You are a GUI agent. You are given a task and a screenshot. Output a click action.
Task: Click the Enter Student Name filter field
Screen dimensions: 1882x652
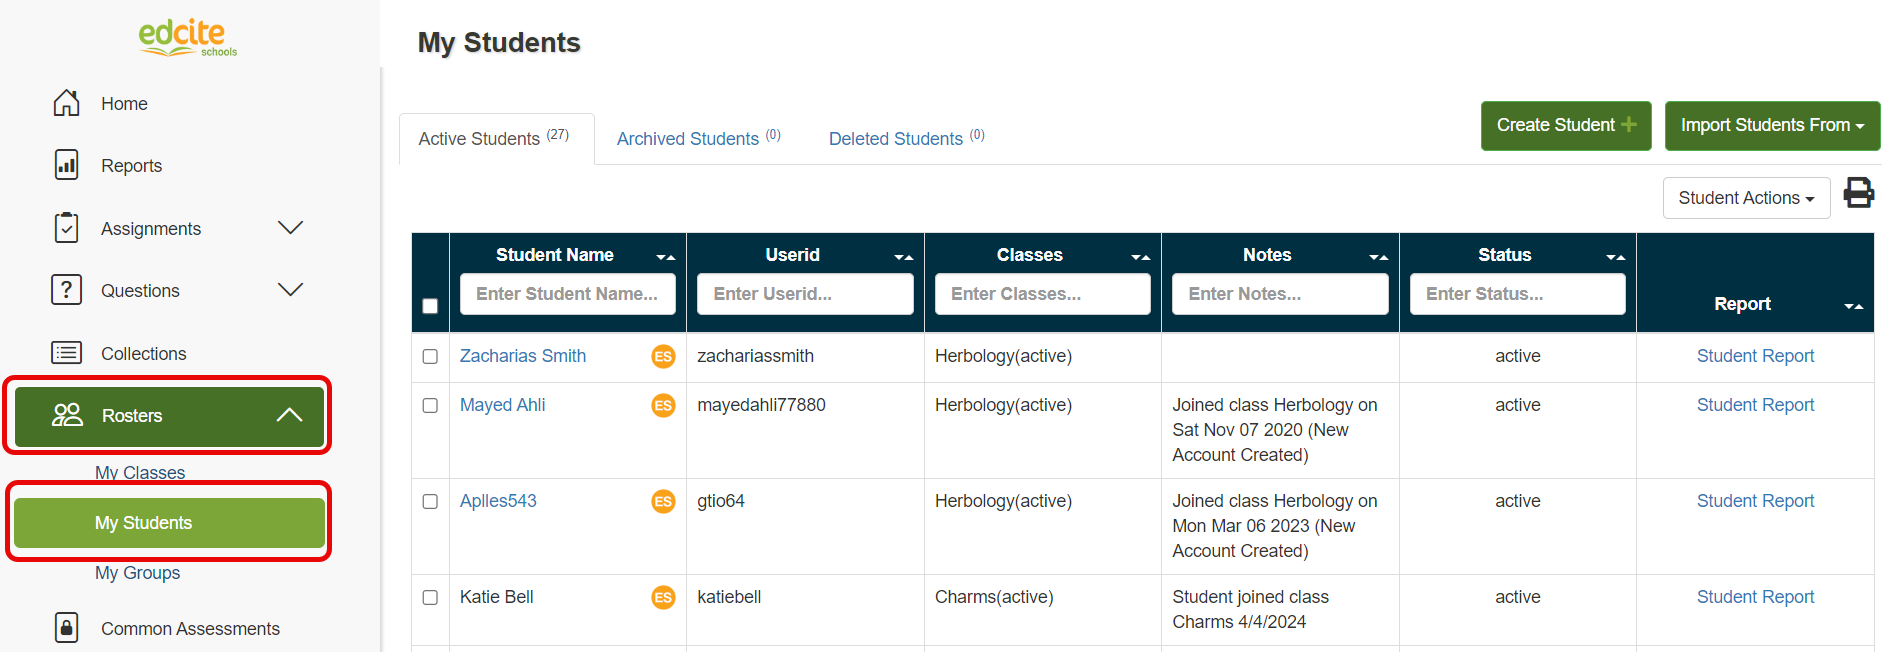pyautogui.click(x=567, y=294)
